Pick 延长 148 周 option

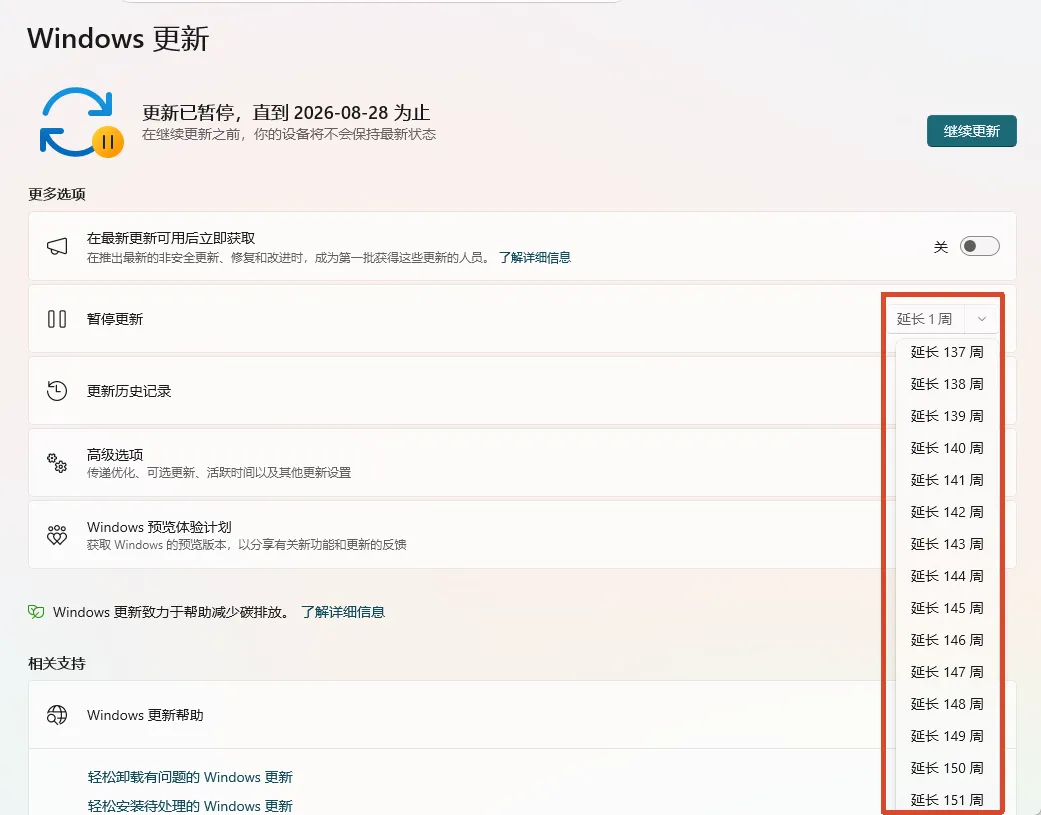pos(947,704)
